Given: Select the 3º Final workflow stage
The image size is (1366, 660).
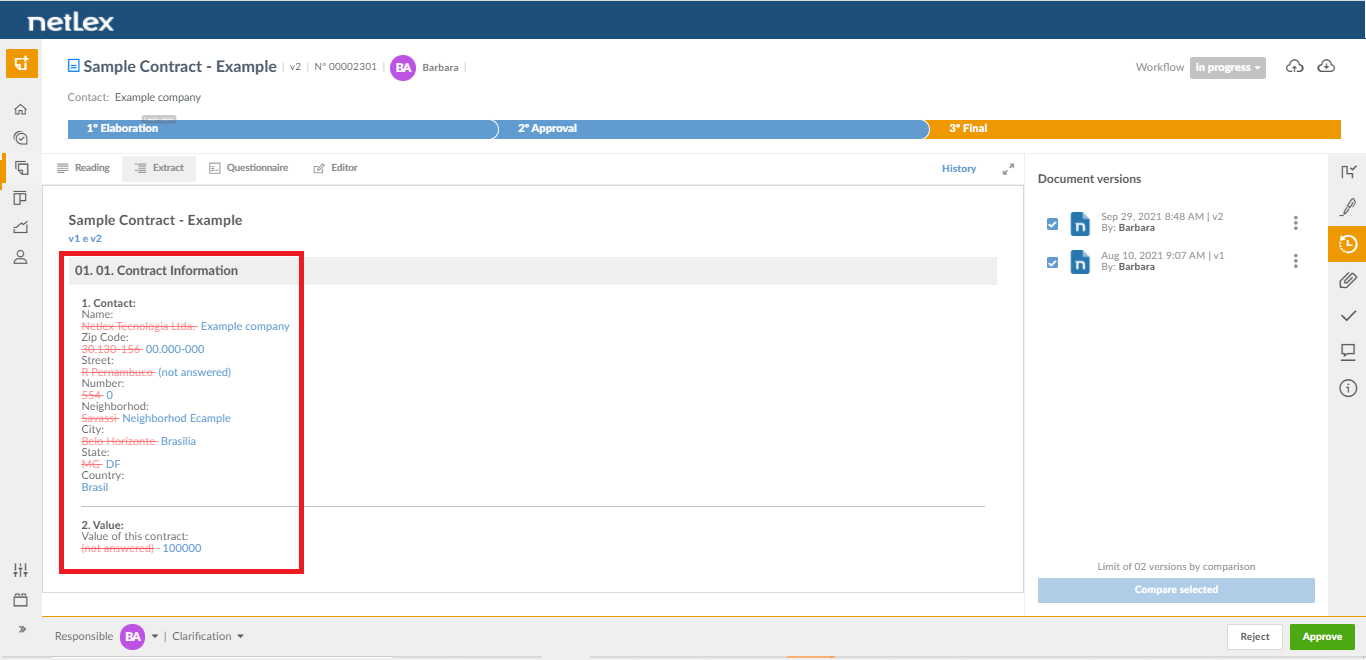Looking at the screenshot, I should click(x=1134, y=129).
